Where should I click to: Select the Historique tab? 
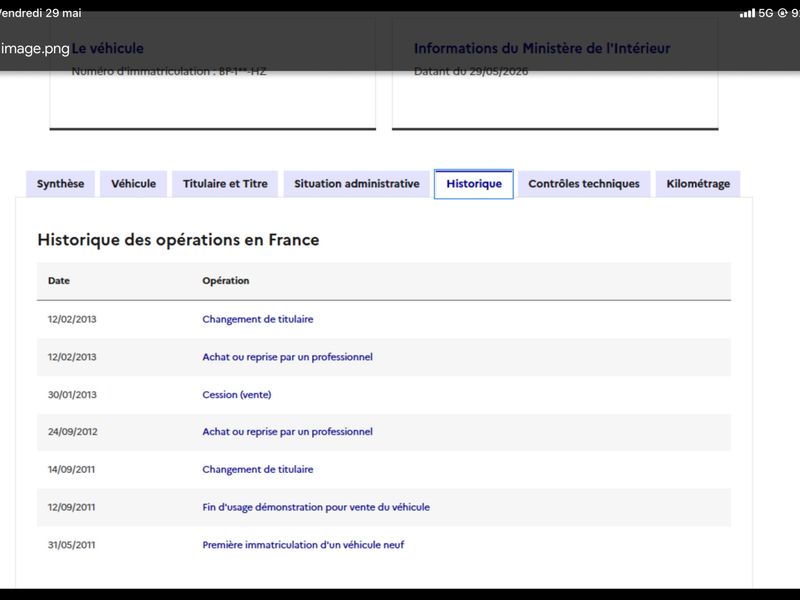coord(474,184)
